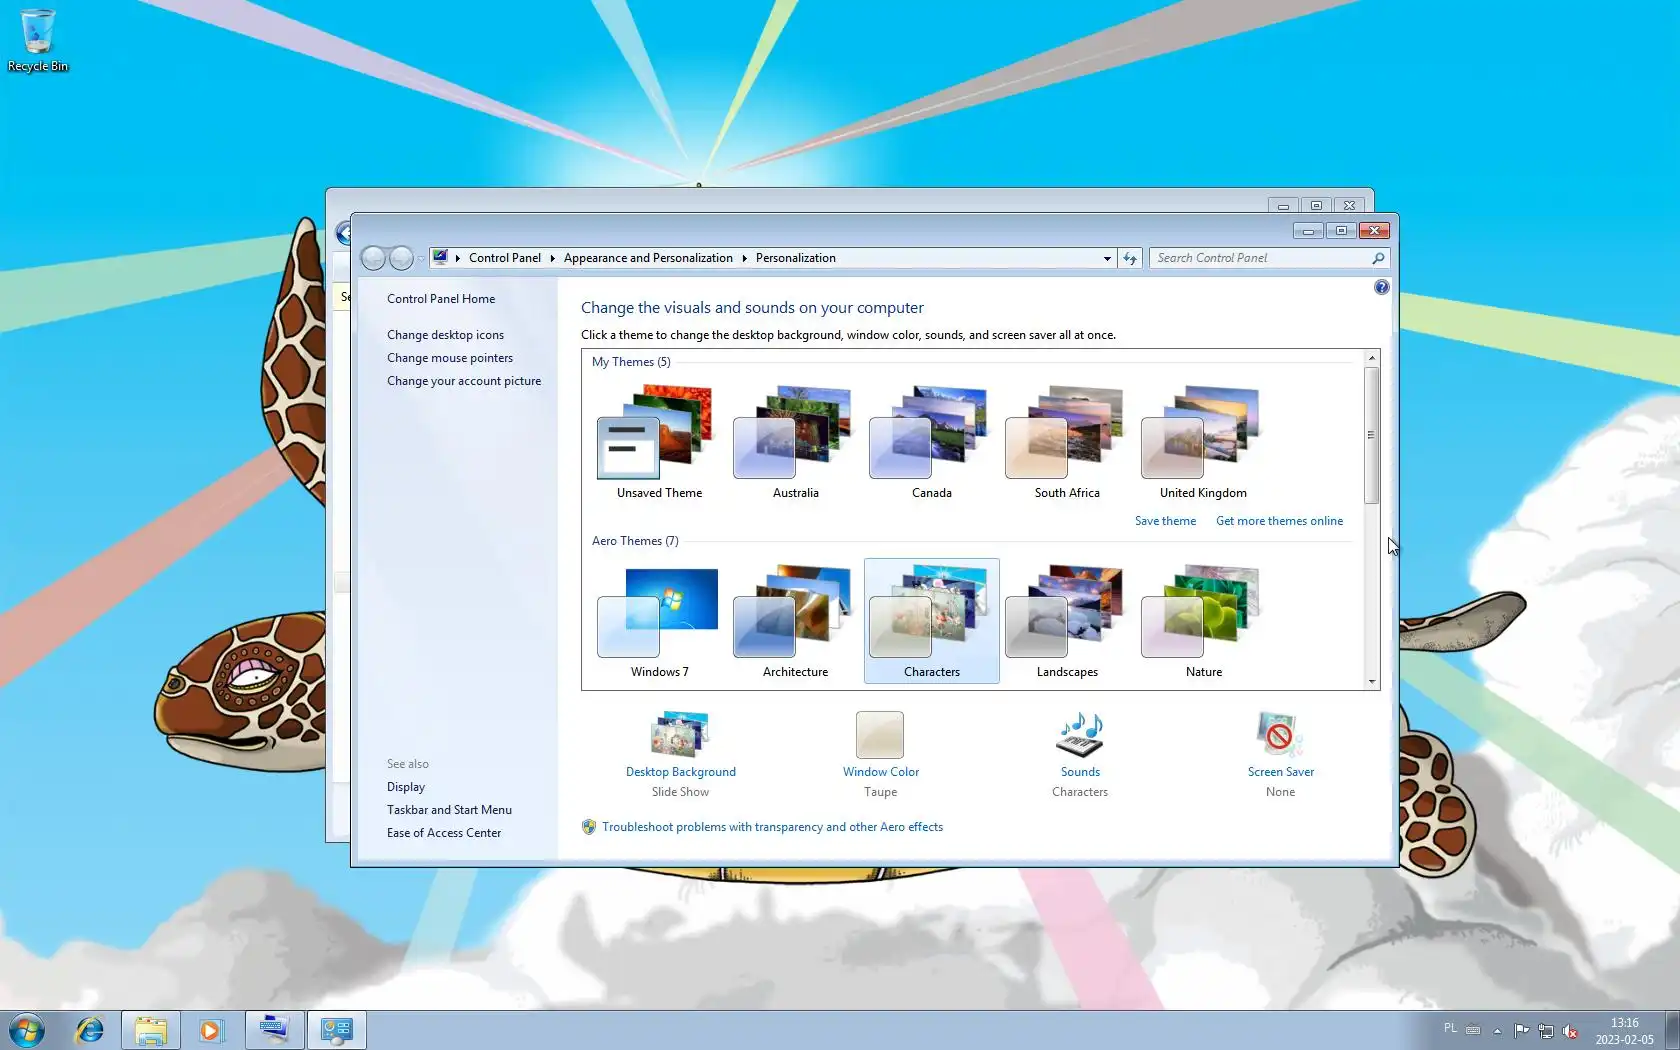Apply the Canada theme

tap(931, 441)
